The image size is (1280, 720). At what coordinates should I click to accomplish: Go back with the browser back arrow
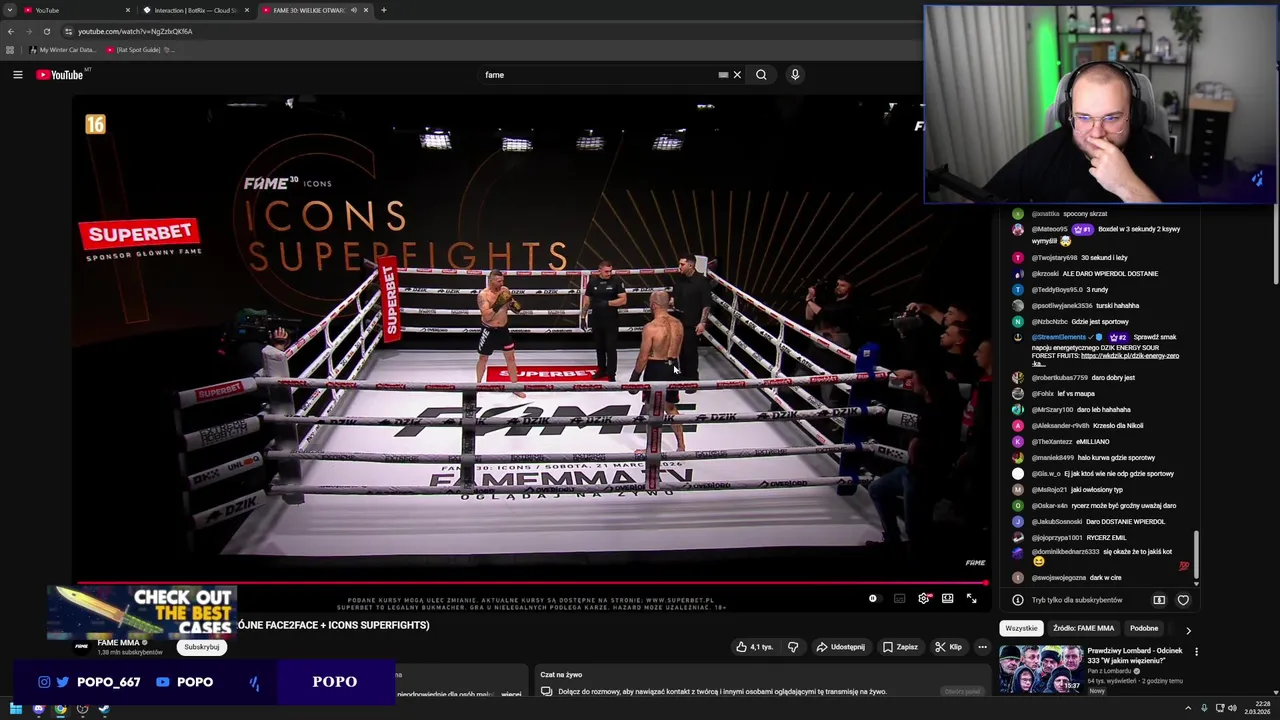coord(11,31)
